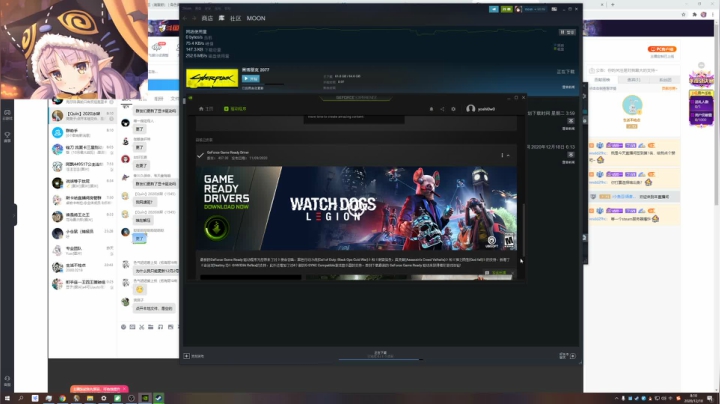This screenshot has width=720, height=404.
Task: Click Steam downloads progress bar at bottom
Action: (381, 359)
